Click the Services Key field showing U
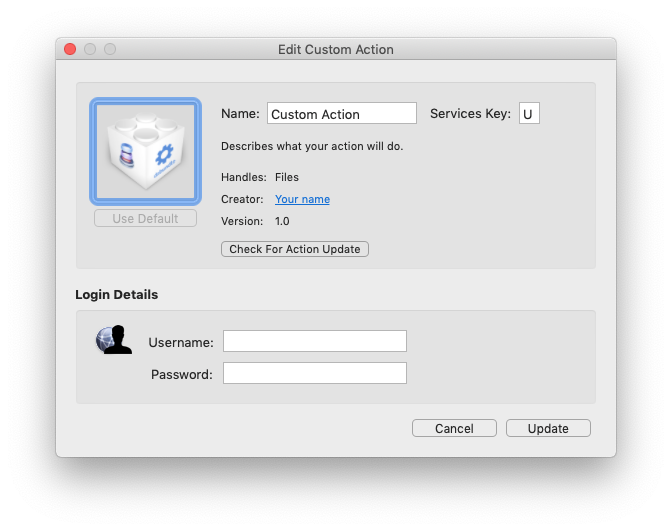 click(x=529, y=114)
